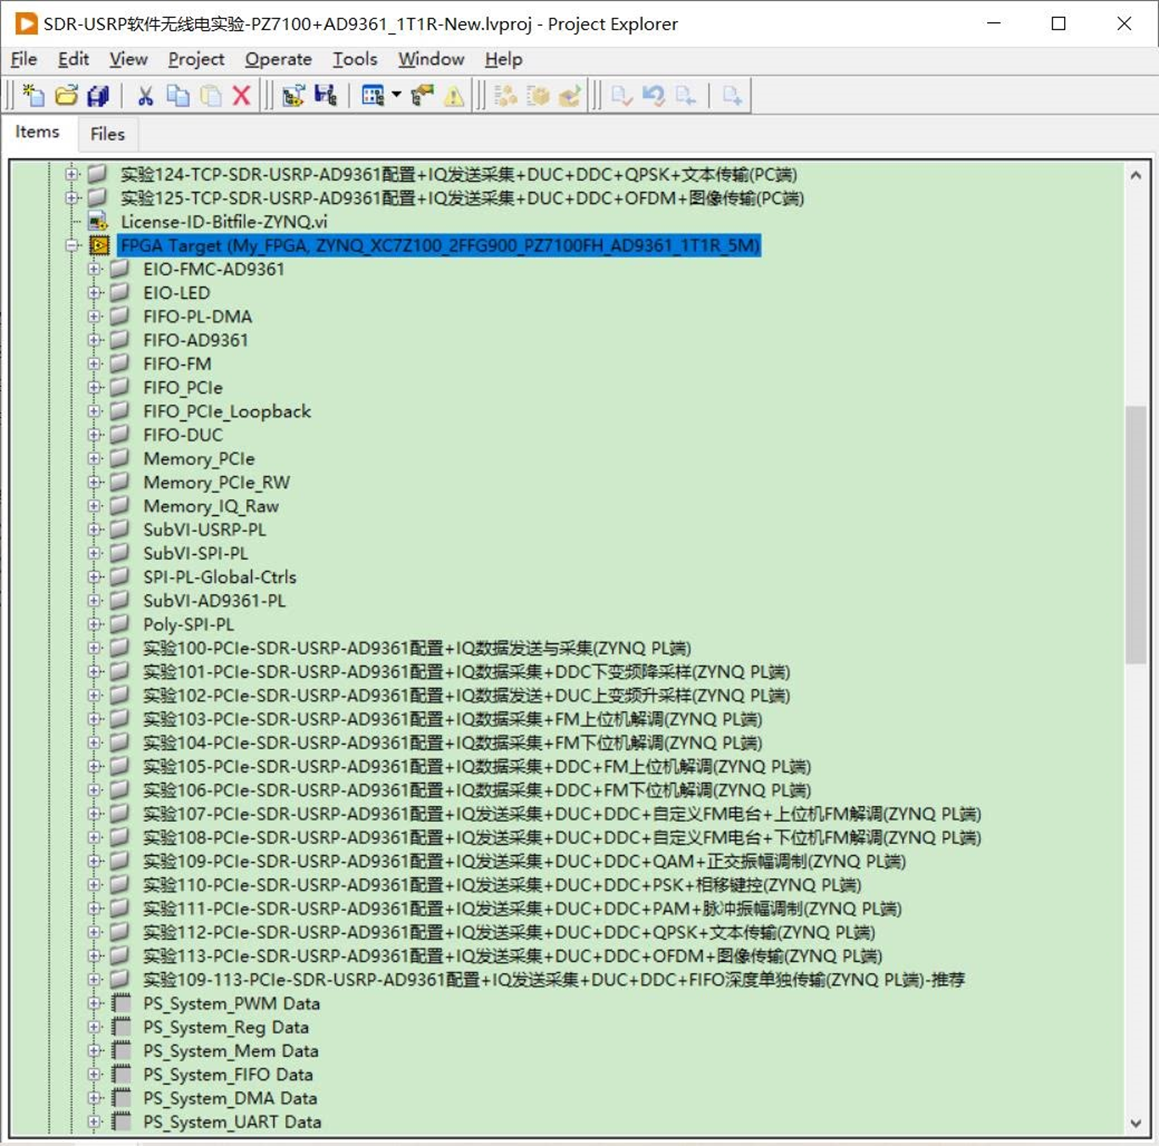Collapse the FPGA Target tree node
The image size is (1159, 1146).
click(72, 245)
